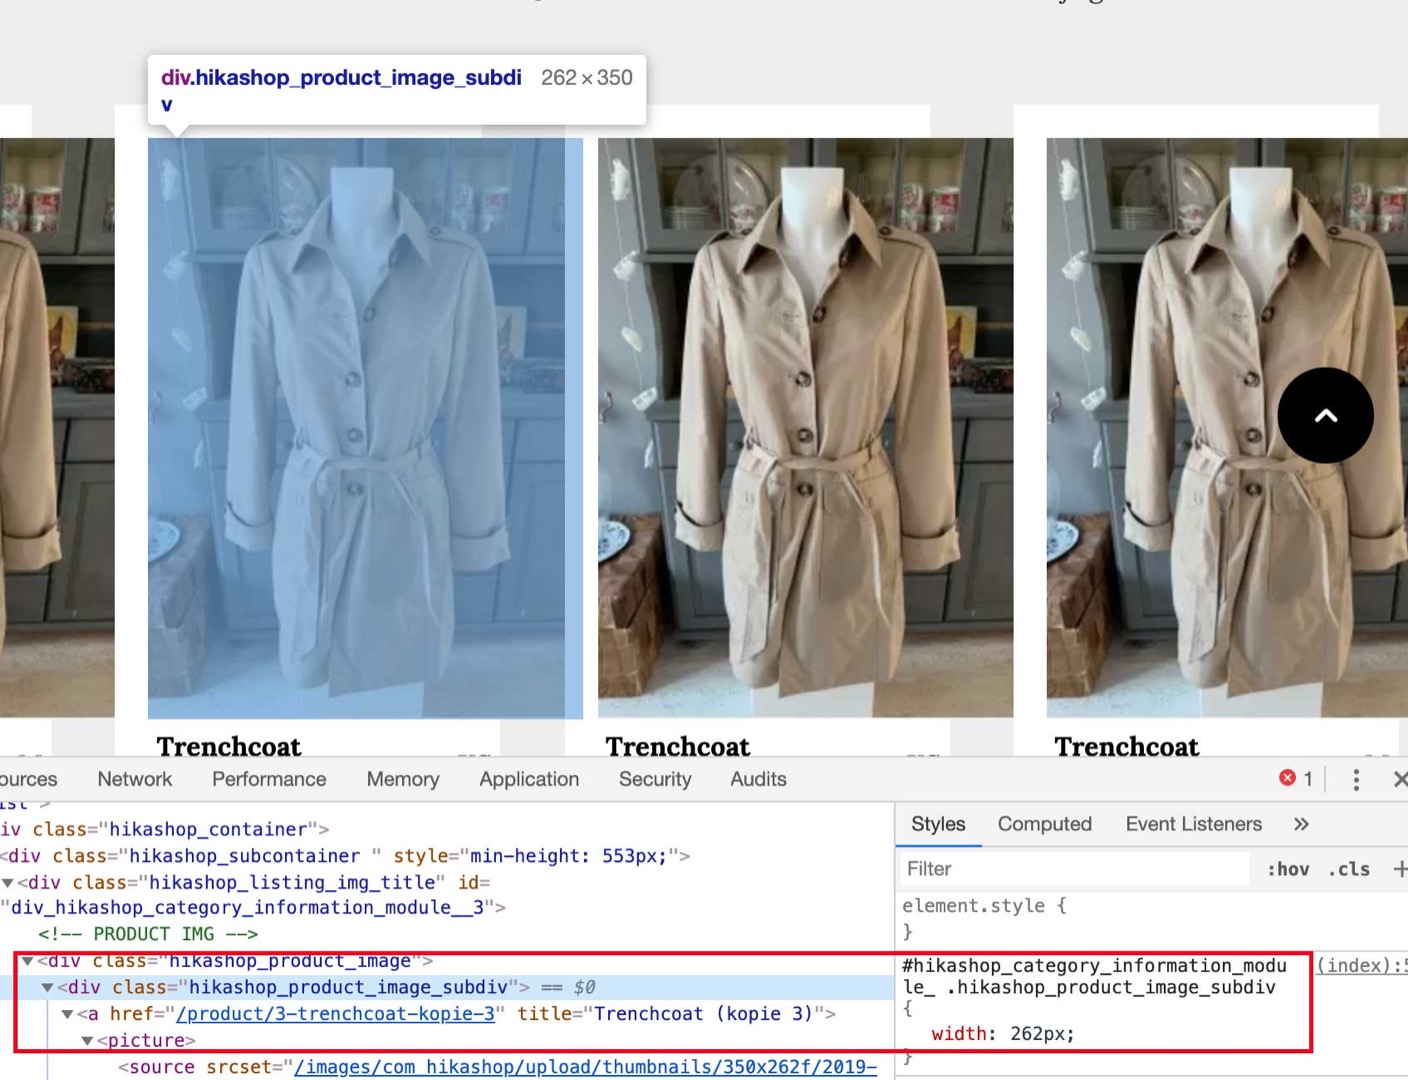Click in the Styles Filter field
This screenshot has width=1408, height=1080.
[x=1075, y=869]
